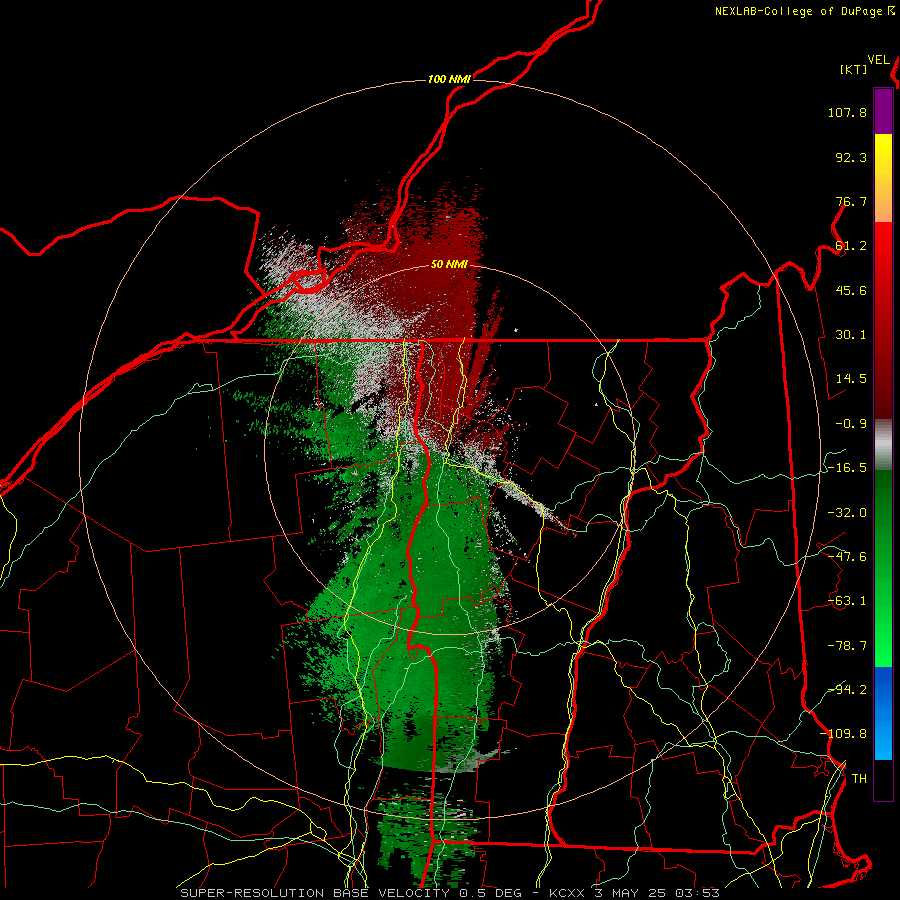Click the -63.1 legend value
This screenshot has height=900, width=900.
[x=847, y=601]
